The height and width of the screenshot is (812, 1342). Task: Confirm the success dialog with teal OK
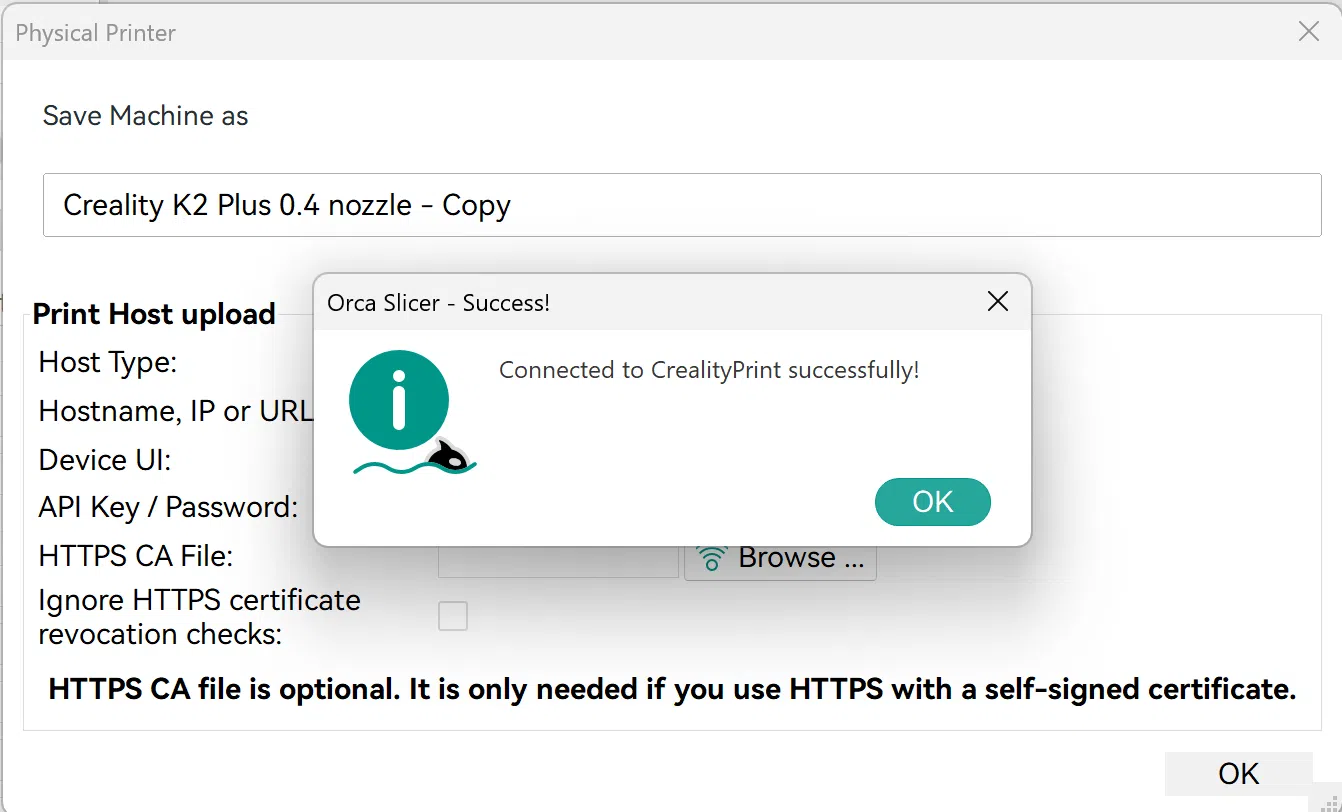[932, 502]
